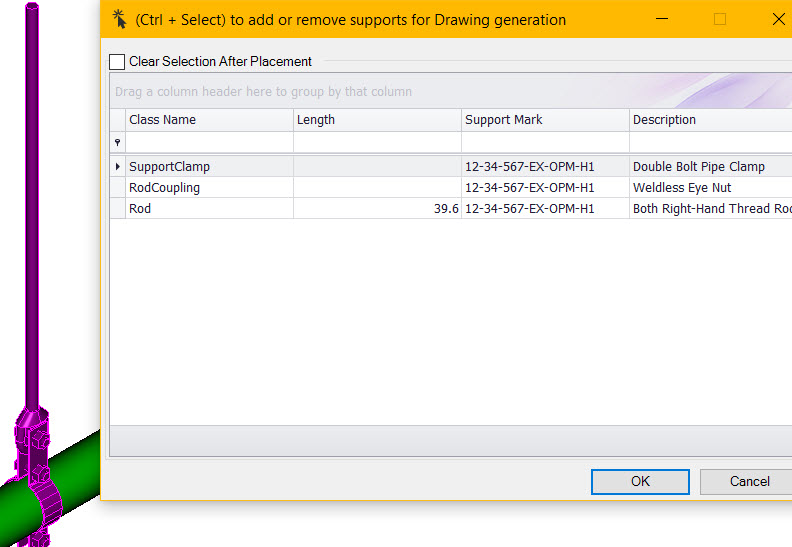Enable Clear Selection After Placement checkbox
792x547 pixels.
[117, 62]
